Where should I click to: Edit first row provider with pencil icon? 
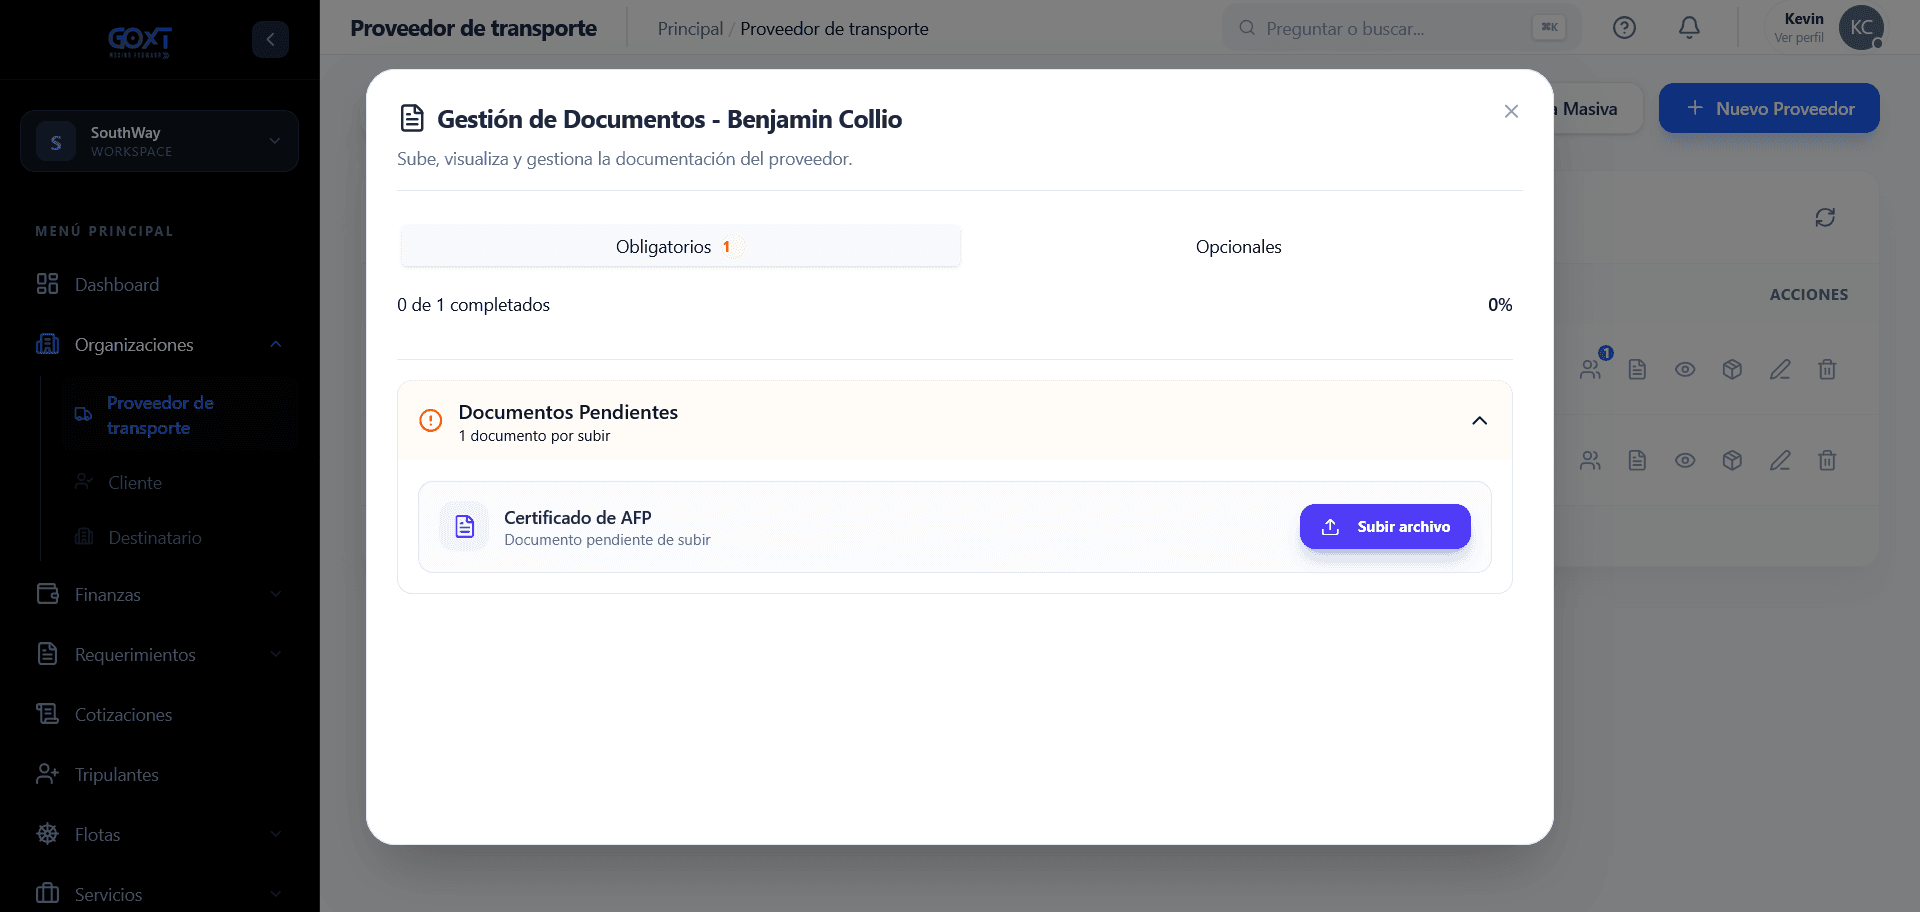(1780, 369)
